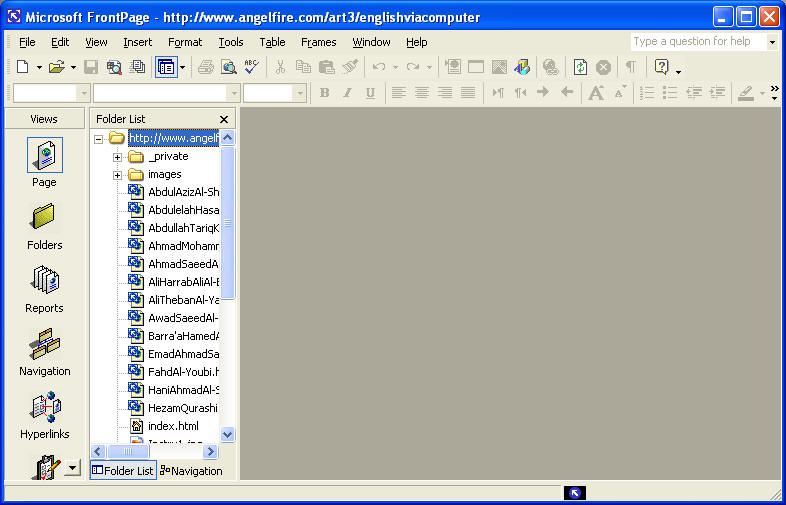The image size is (786, 505).
Task: Open the Format menu
Action: [185, 42]
